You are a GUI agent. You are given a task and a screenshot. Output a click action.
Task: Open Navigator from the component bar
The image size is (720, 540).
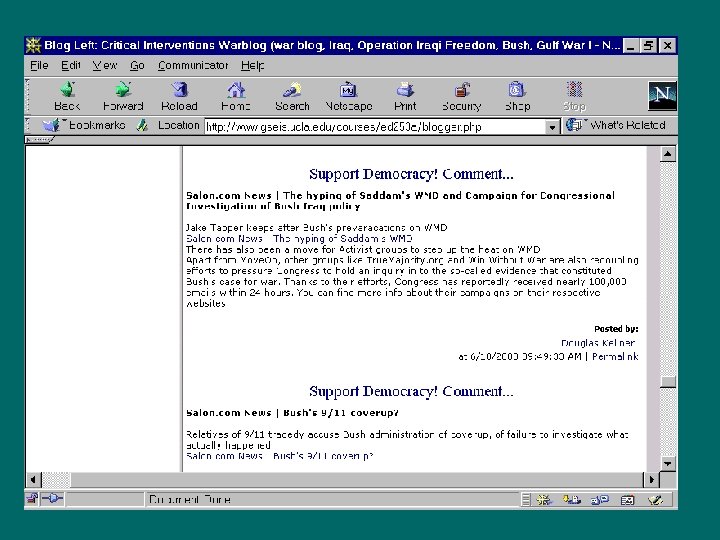click(x=544, y=500)
